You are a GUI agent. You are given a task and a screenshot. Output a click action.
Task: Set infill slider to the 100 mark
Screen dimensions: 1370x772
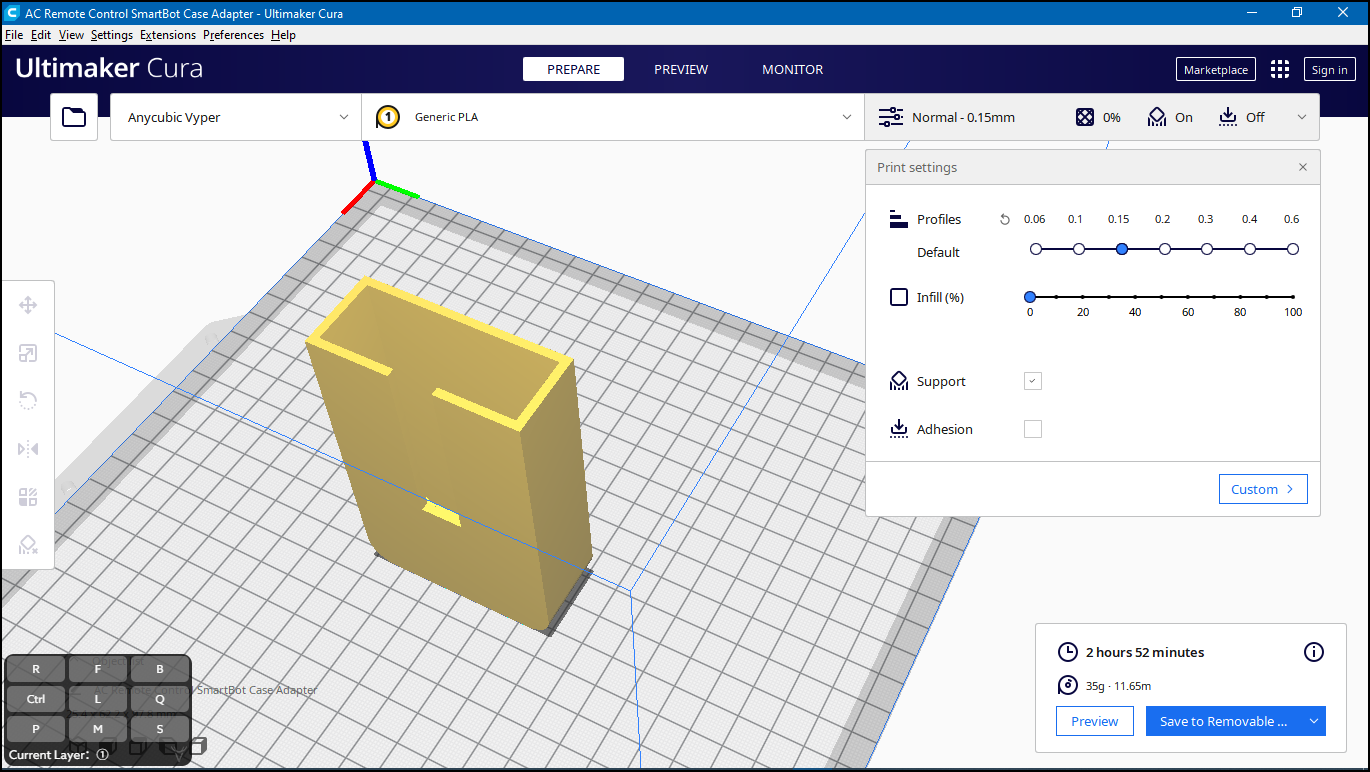click(x=1293, y=297)
